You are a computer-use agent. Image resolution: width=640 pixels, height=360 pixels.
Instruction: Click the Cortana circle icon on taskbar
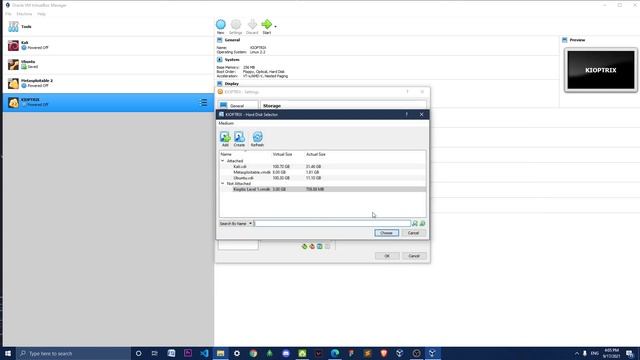pyautogui.click(x=138, y=353)
